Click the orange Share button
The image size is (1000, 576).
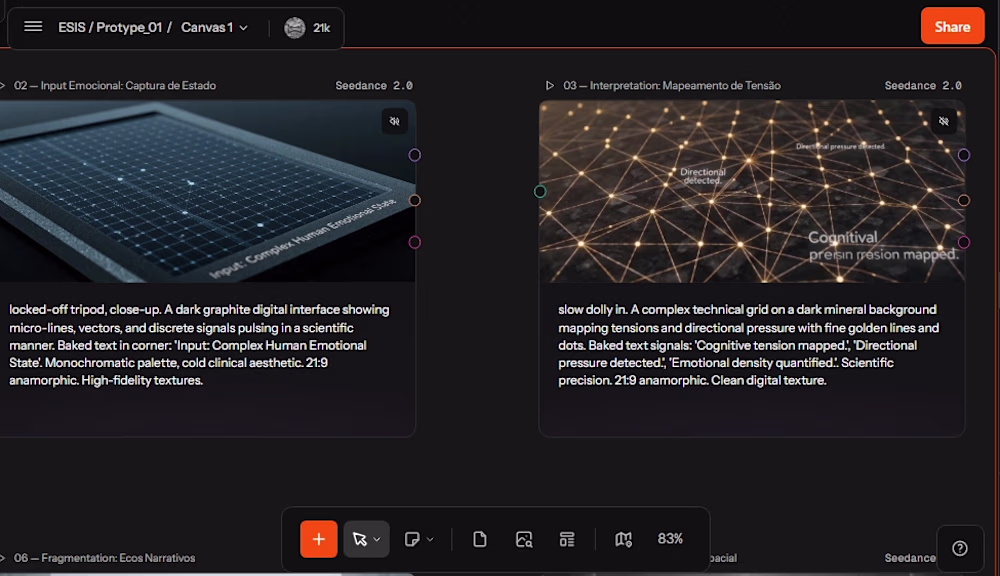[x=952, y=26]
